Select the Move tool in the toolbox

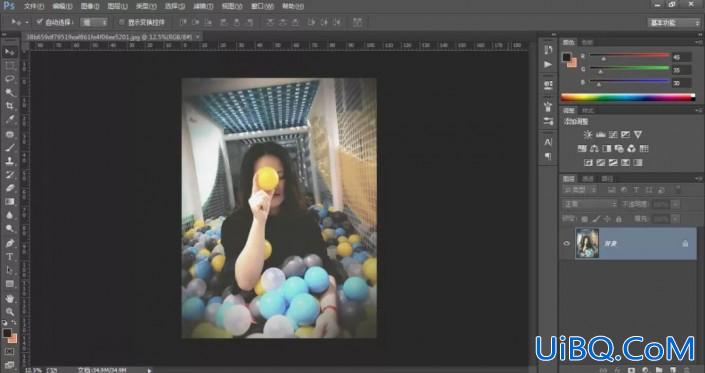pyautogui.click(x=9, y=52)
